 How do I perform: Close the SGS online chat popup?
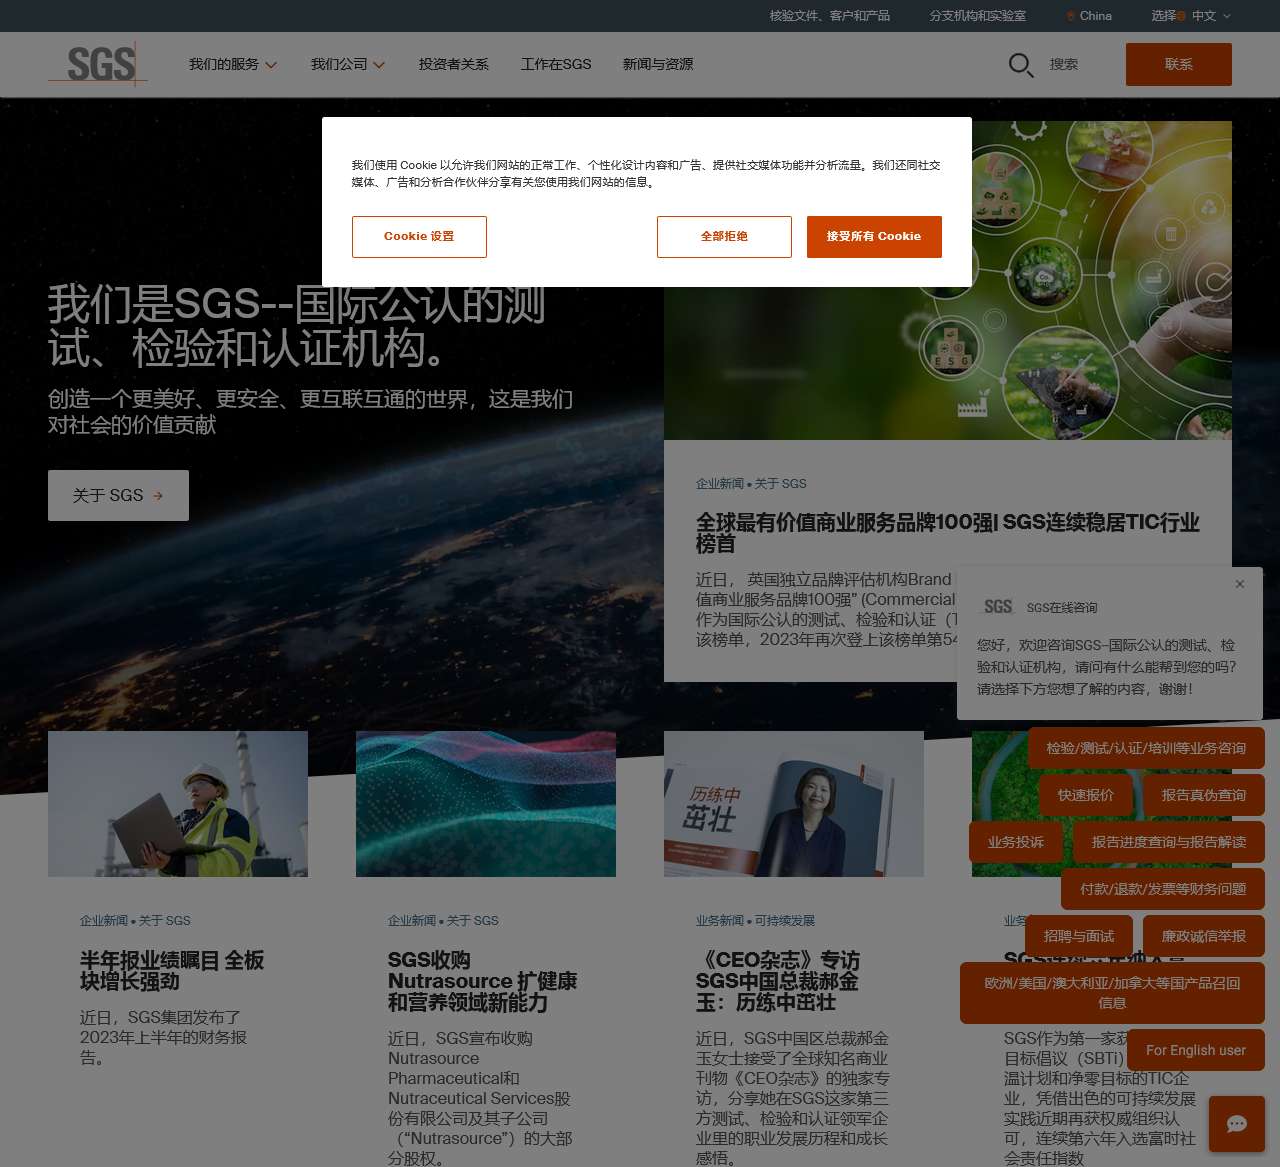pos(1240,584)
